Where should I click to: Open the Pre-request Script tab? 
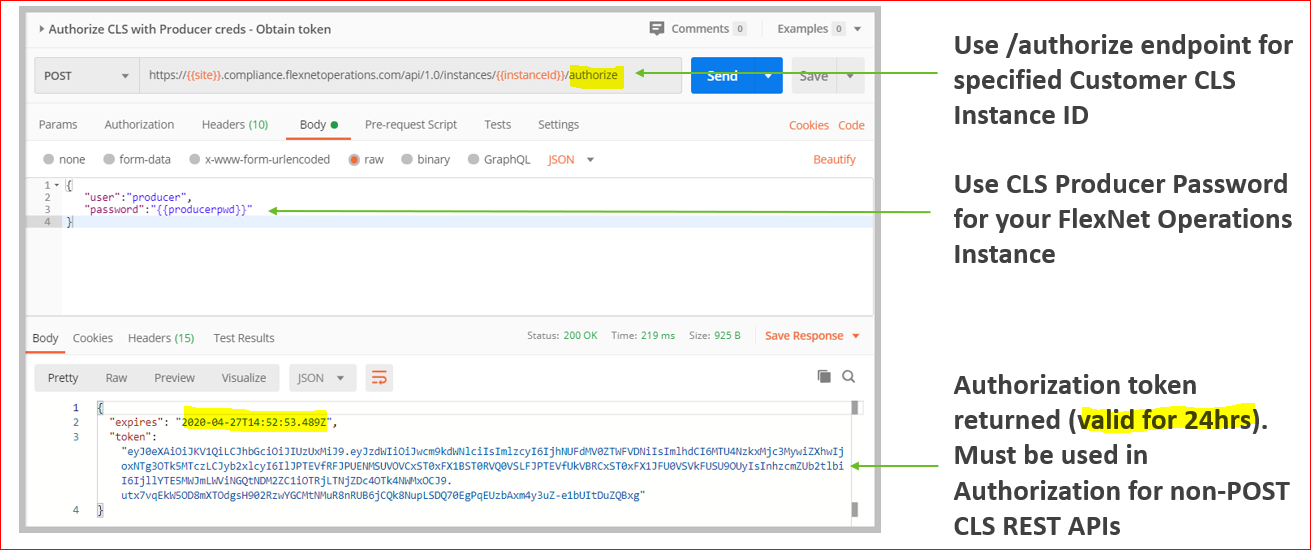click(411, 125)
